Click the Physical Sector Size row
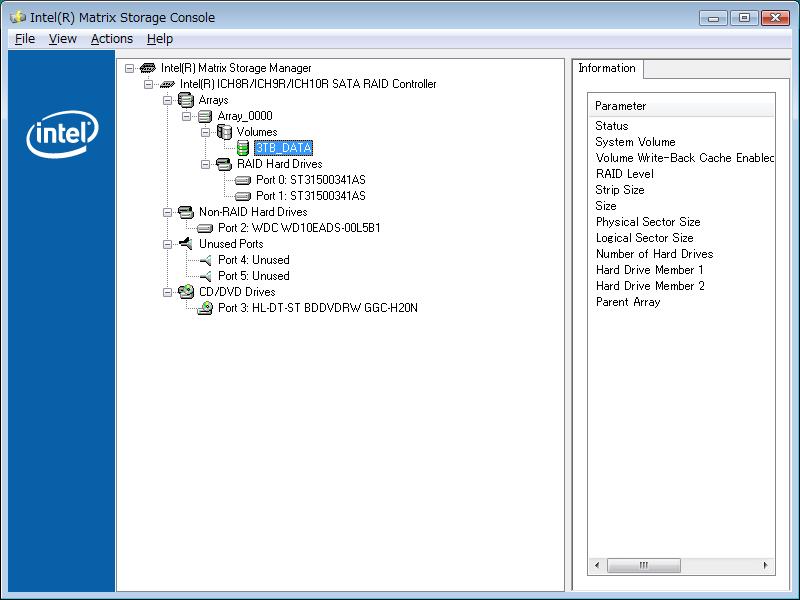Image resolution: width=800 pixels, height=600 pixels. pos(682,222)
